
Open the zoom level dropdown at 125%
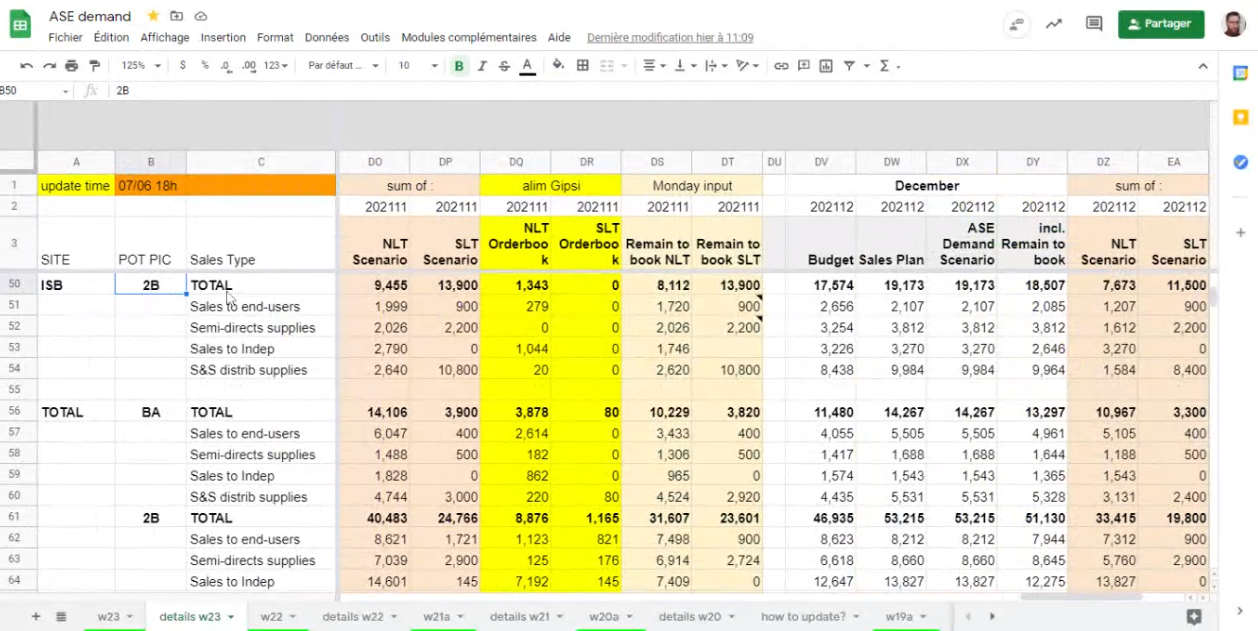141,66
